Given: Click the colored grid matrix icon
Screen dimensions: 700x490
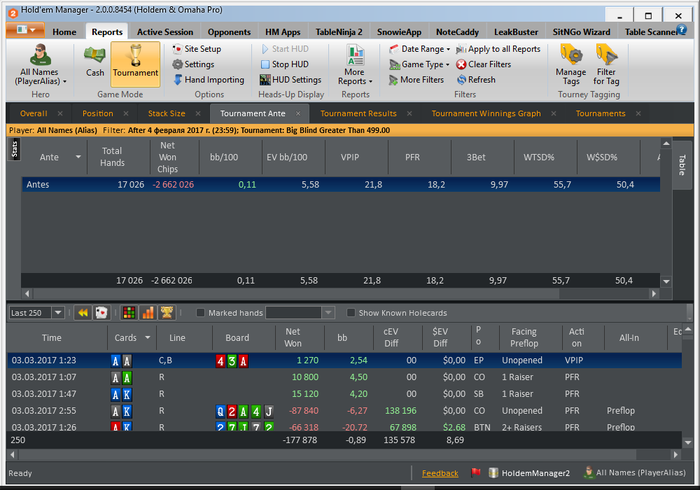Looking at the screenshot, I should (x=129, y=313).
